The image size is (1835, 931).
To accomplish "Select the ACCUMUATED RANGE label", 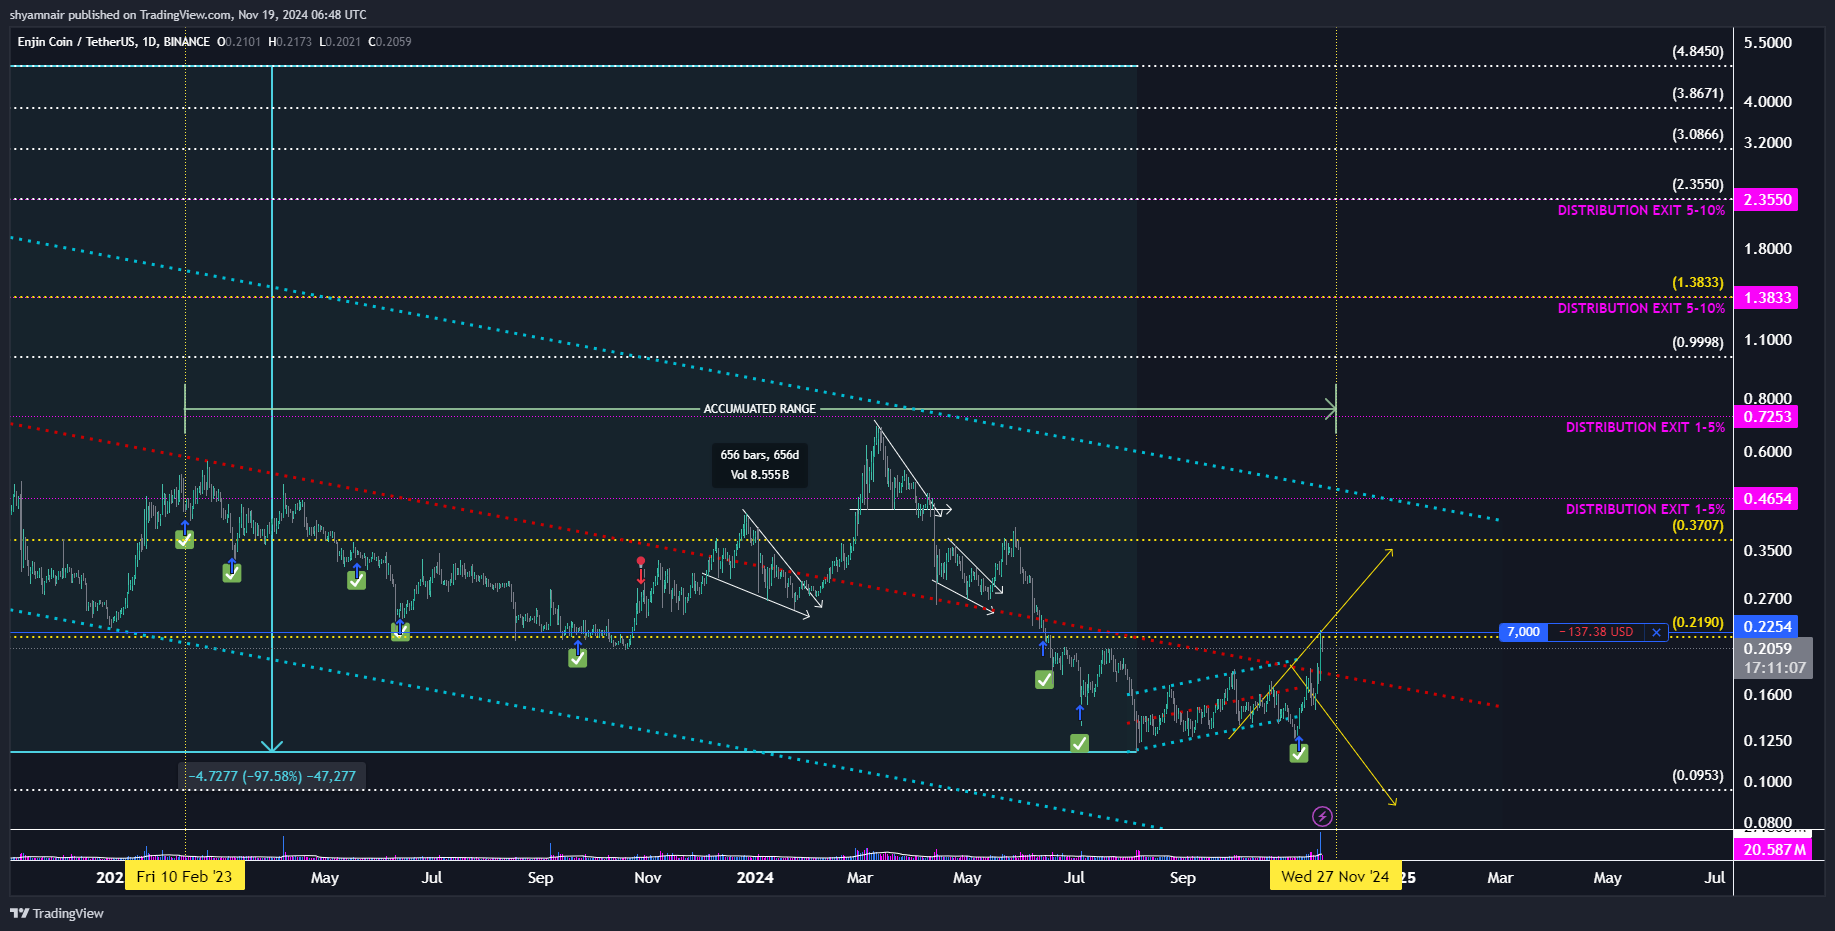I will [x=760, y=409].
